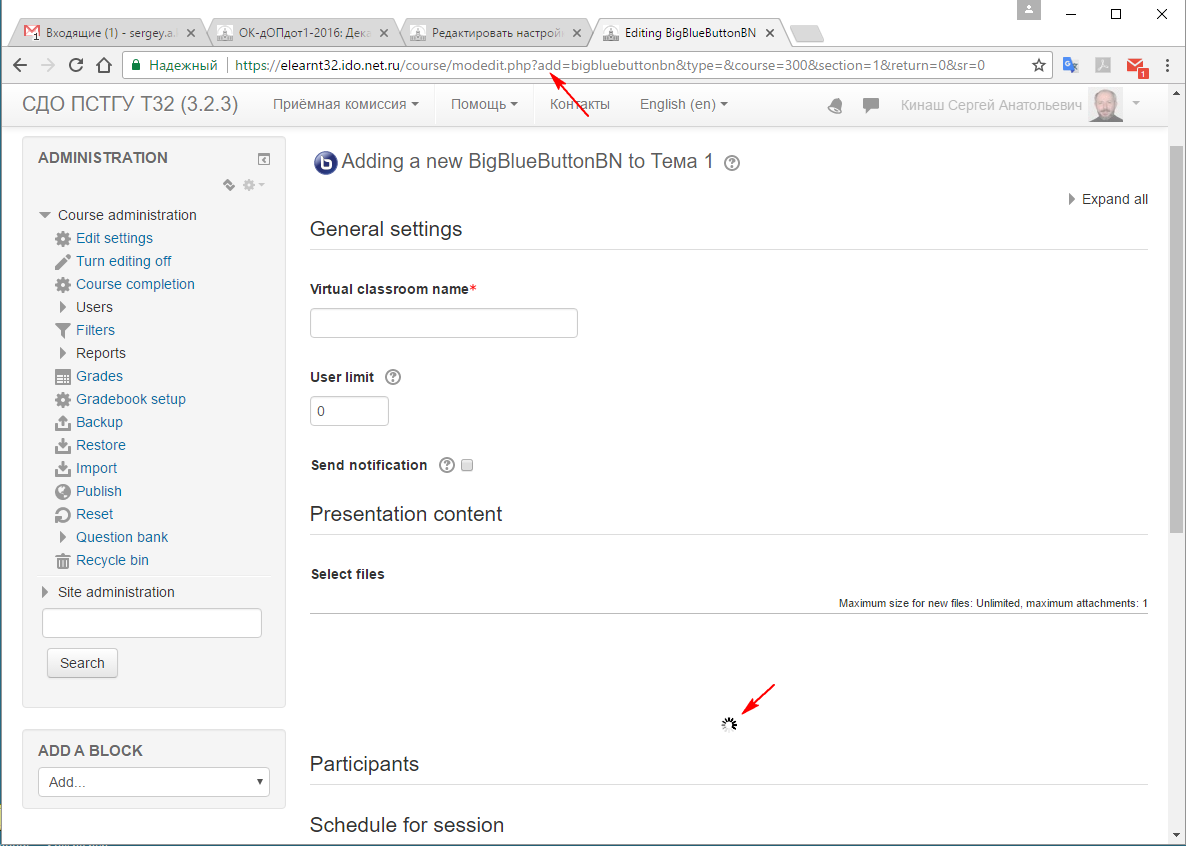The width and height of the screenshot is (1186, 846).
Task: Open Chrome three-dot menu
Action: point(1167,65)
